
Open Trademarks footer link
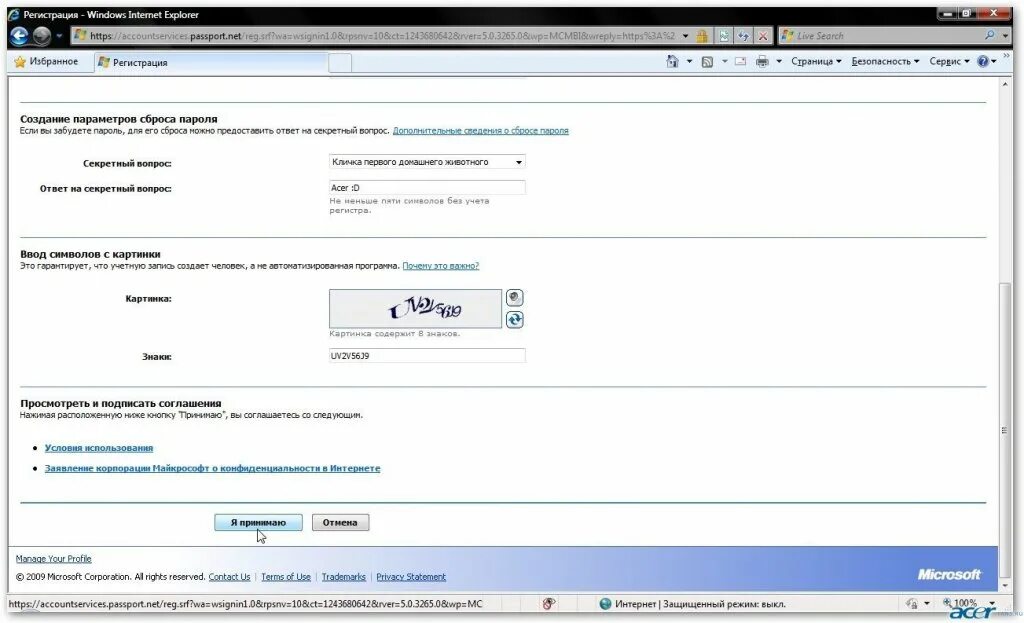coord(344,577)
